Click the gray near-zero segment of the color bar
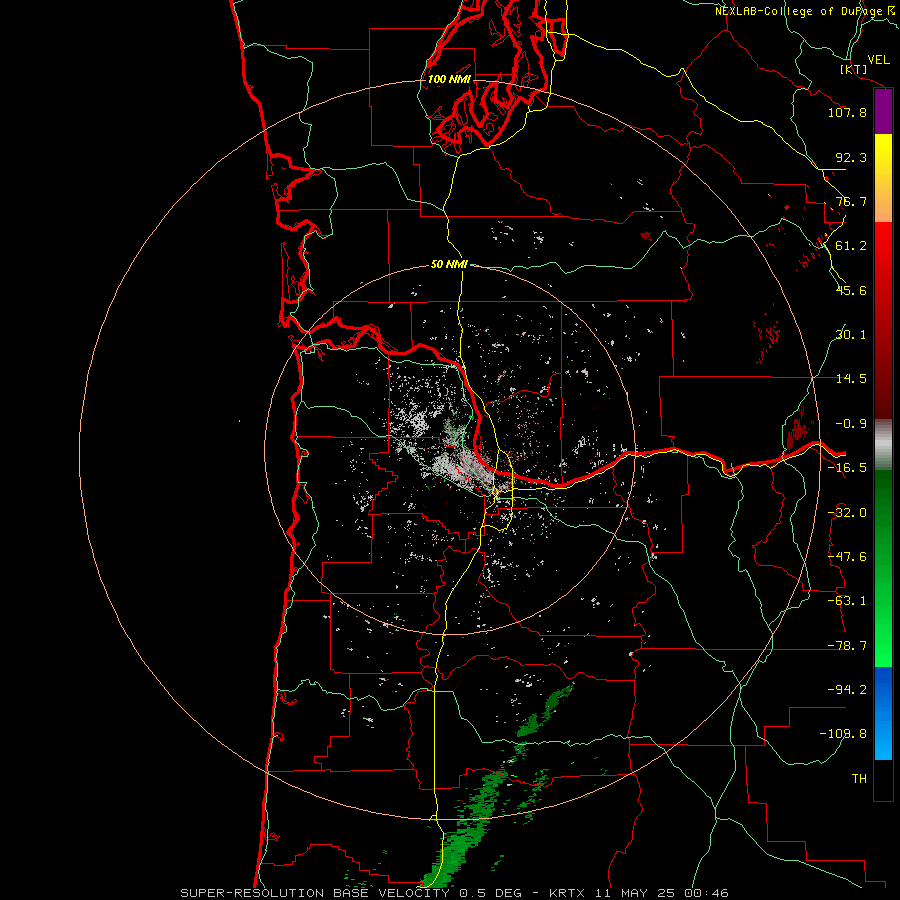The width and height of the screenshot is (900, 900). (x=883, y=442)
